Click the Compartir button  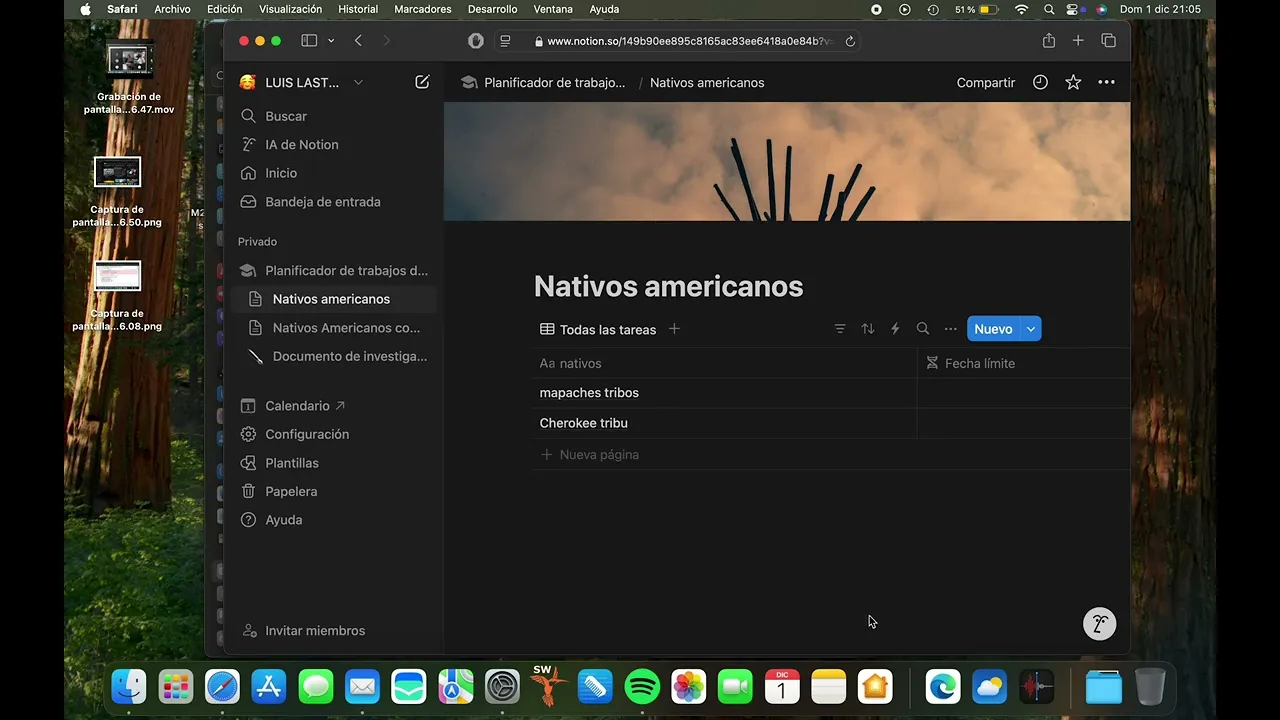pos(985,83)
